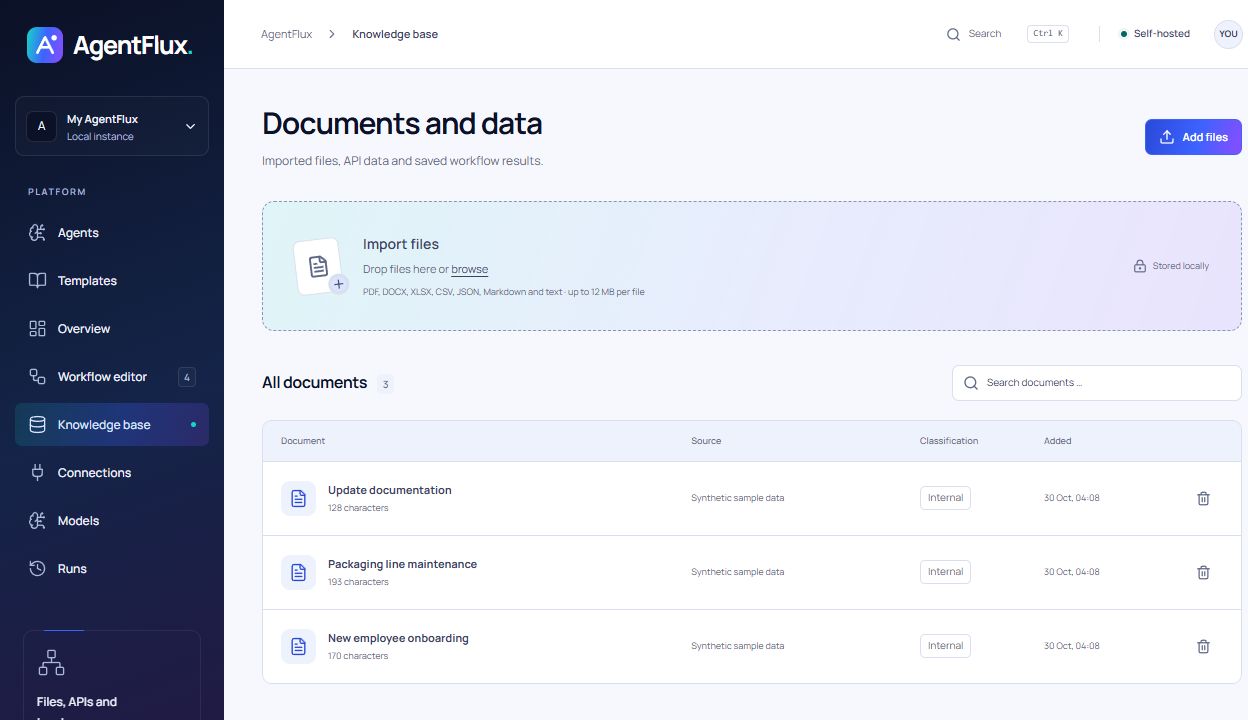Click the New employee onboarding file icon
This screenshot has width=1248, height=720.
[x=298, y=646]
